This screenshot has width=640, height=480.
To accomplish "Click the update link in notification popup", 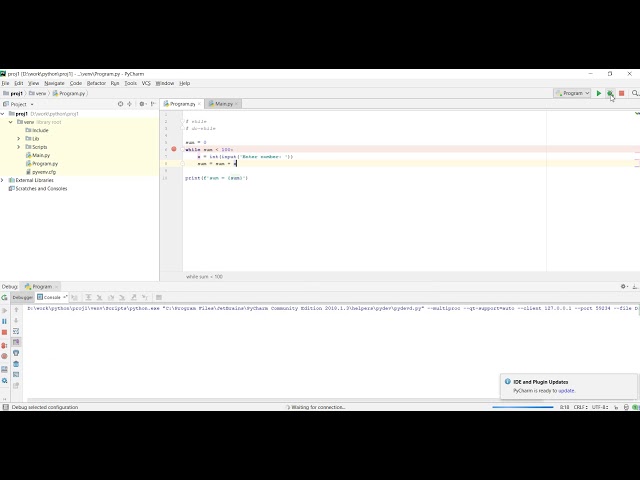I will (x=566, y=391).
